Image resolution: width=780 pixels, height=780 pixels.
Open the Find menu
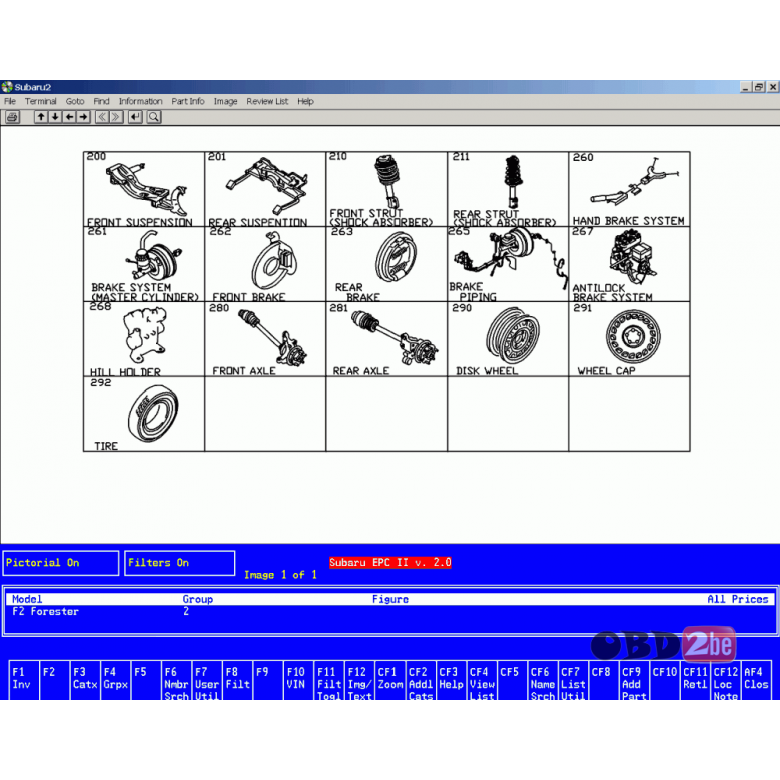101,101
